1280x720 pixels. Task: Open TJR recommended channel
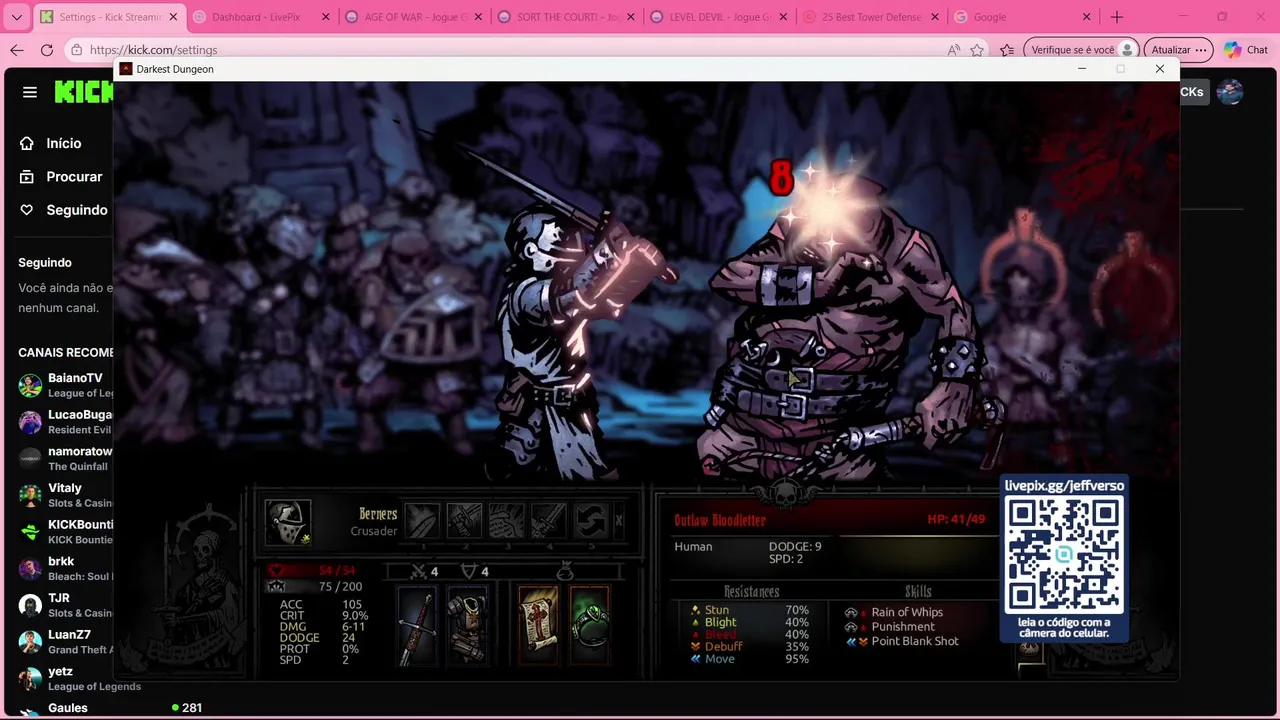(64, 605)
